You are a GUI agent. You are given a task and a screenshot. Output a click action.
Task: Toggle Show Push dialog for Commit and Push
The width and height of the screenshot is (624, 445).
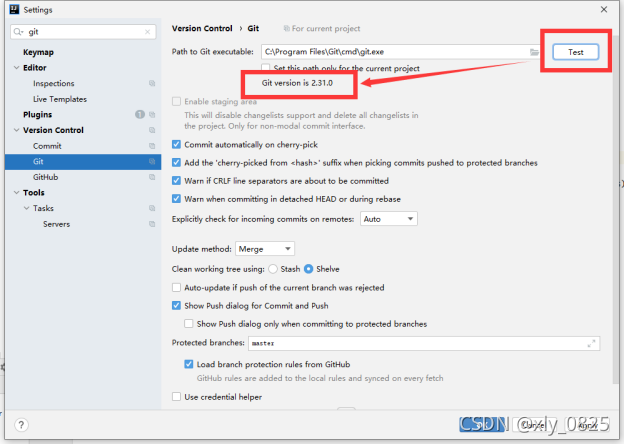[176, 306]
